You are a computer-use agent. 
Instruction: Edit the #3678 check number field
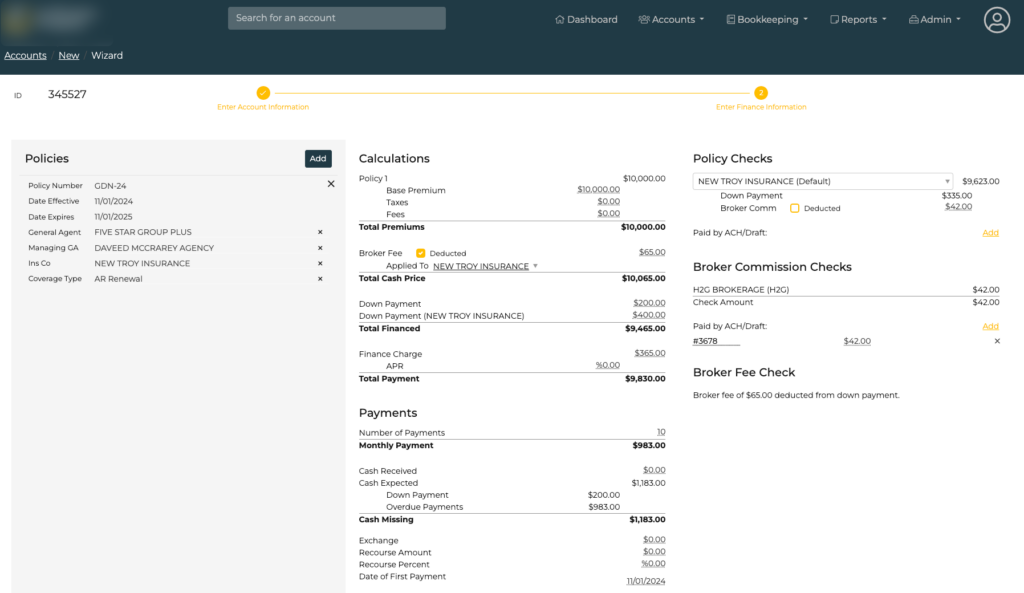click(x=716, y=341)
